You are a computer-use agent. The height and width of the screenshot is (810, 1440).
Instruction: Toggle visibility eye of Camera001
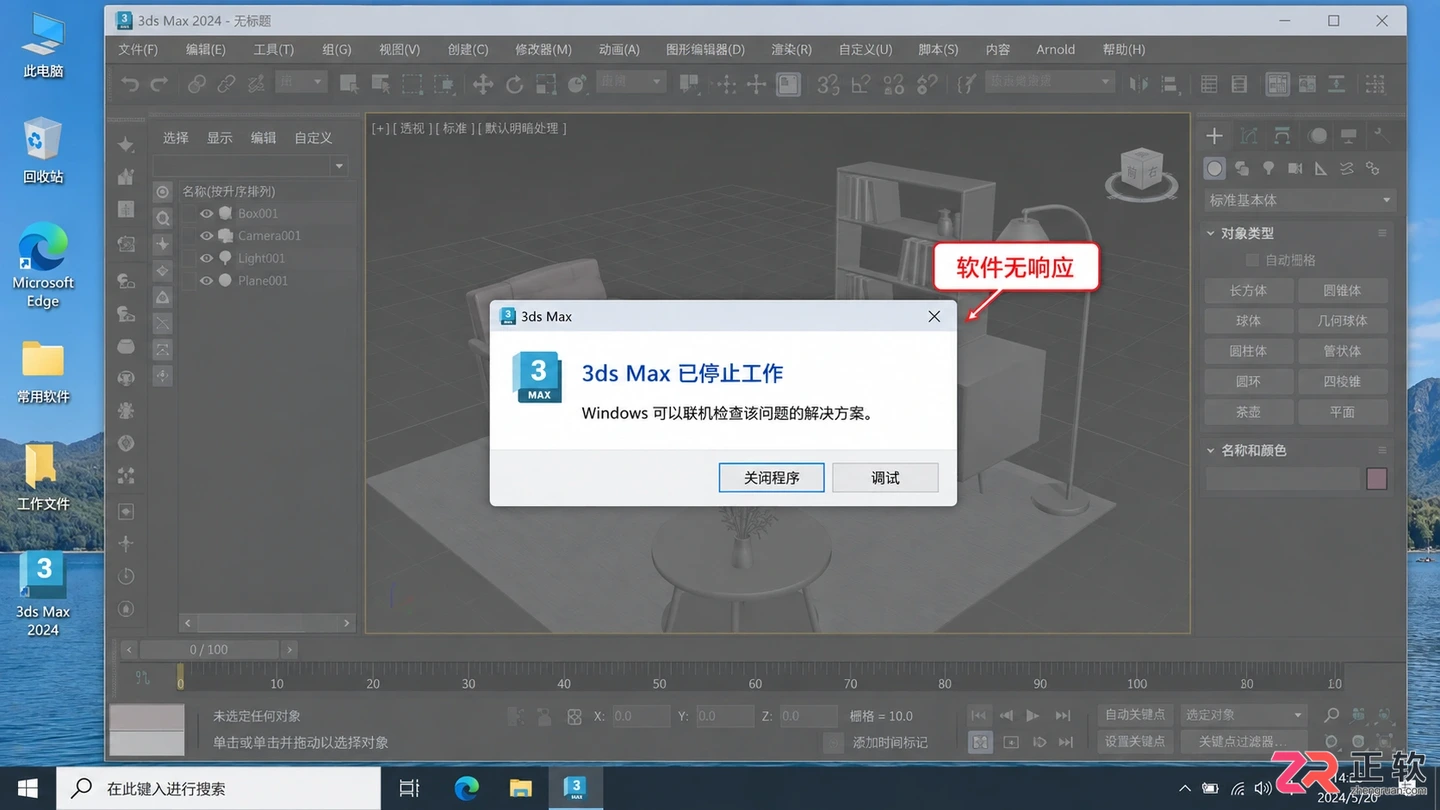click(x=207, y=236)
